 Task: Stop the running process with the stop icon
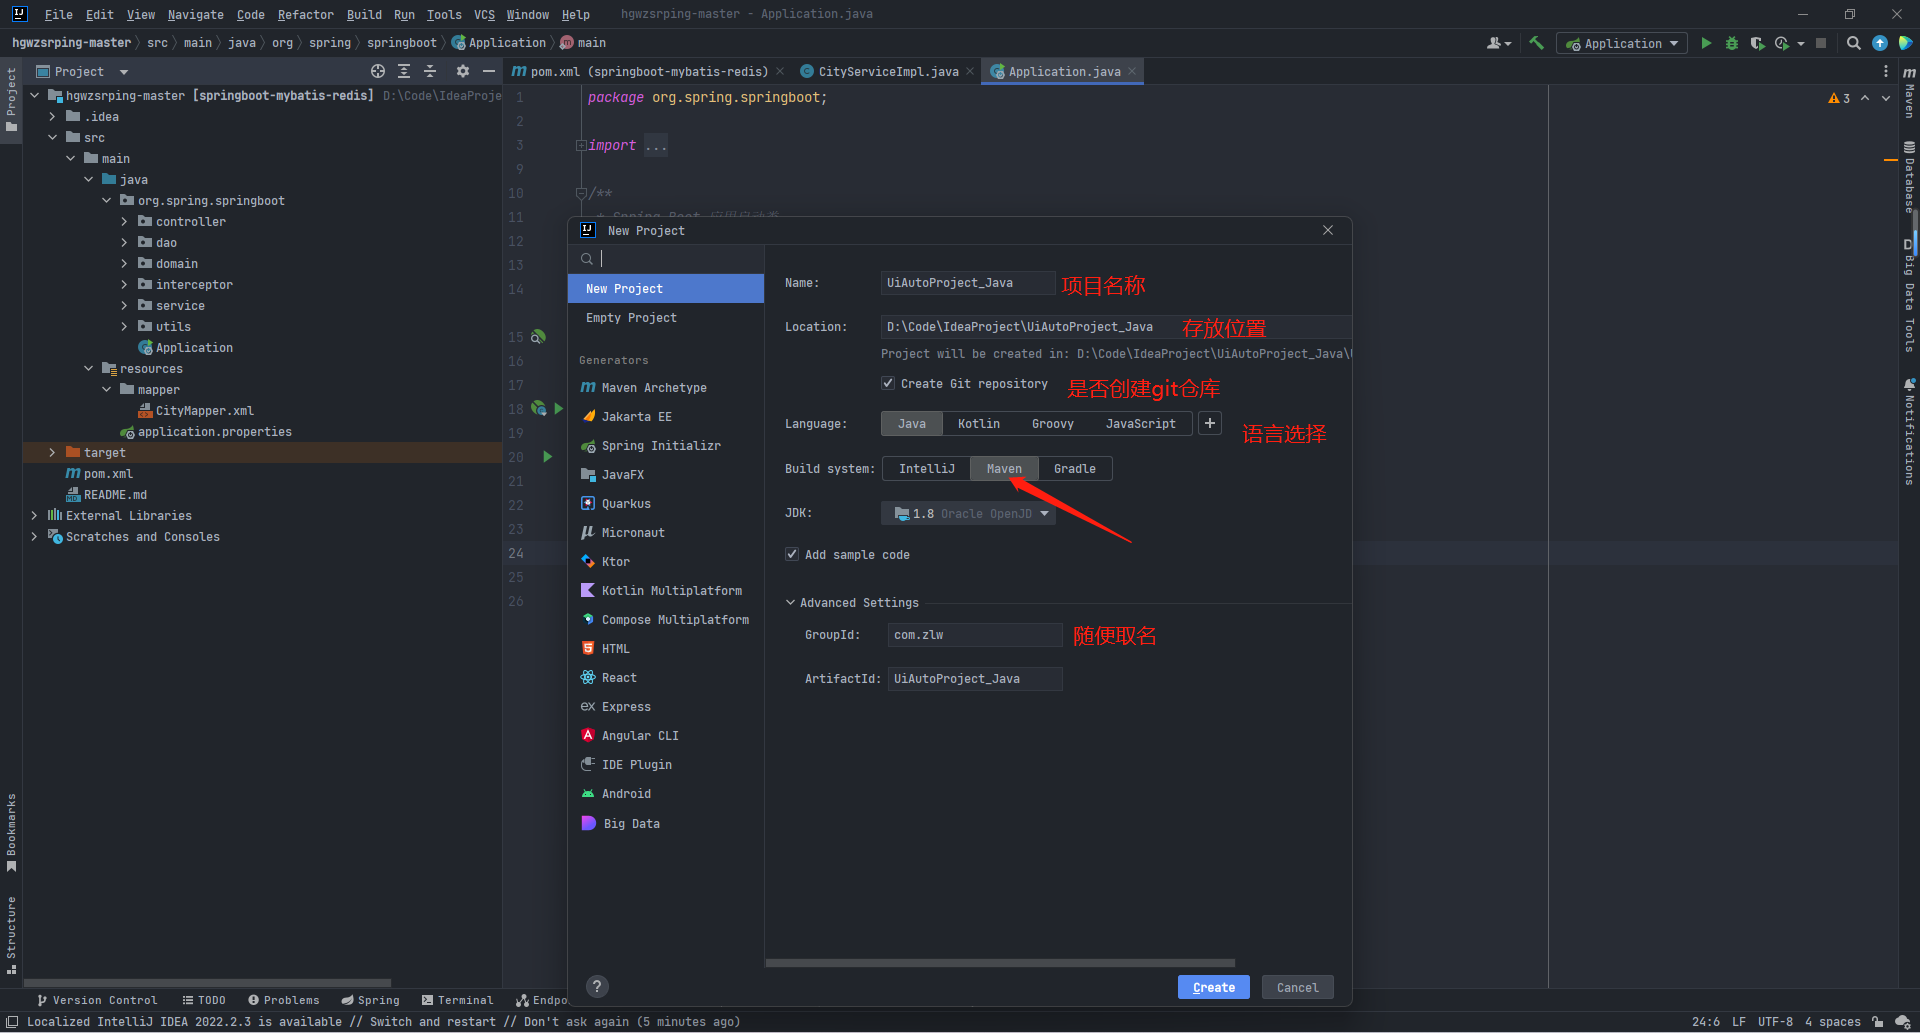point(1821,43)
